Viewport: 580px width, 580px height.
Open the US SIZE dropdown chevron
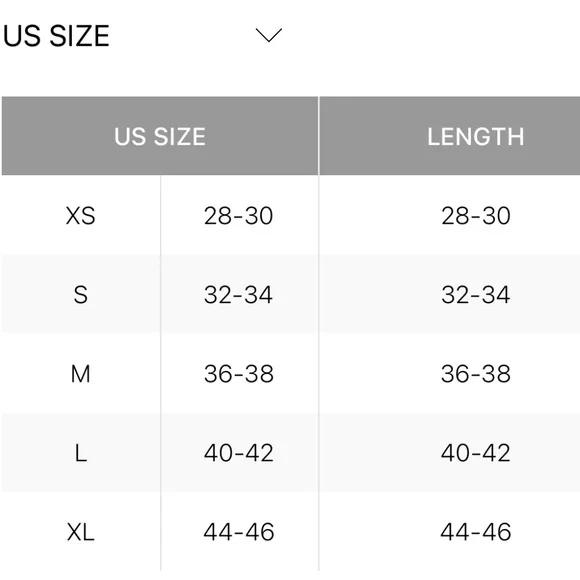269,35
